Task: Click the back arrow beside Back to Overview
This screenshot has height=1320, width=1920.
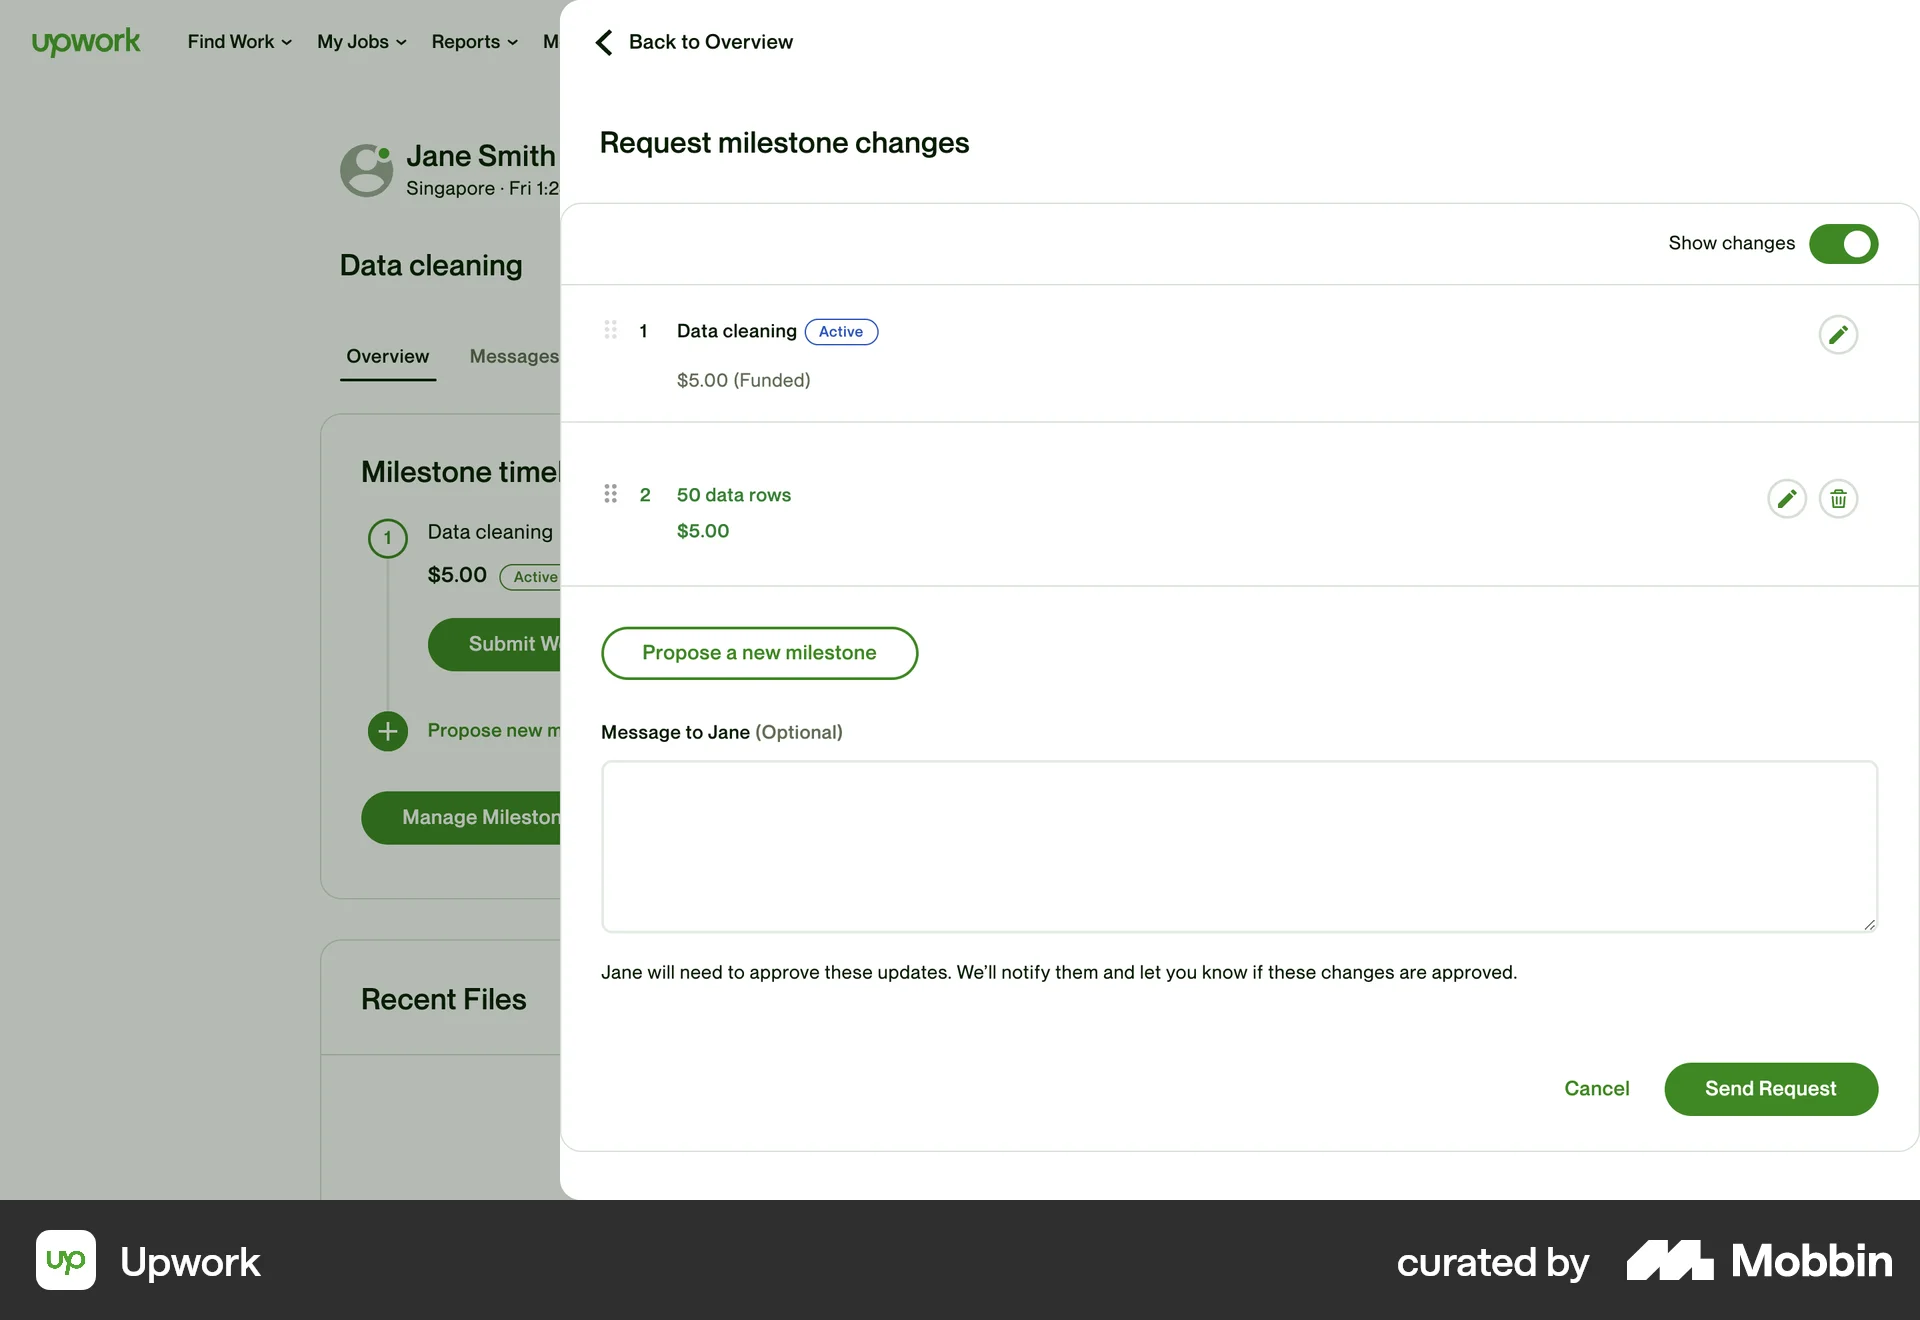Action: [604, 42]
